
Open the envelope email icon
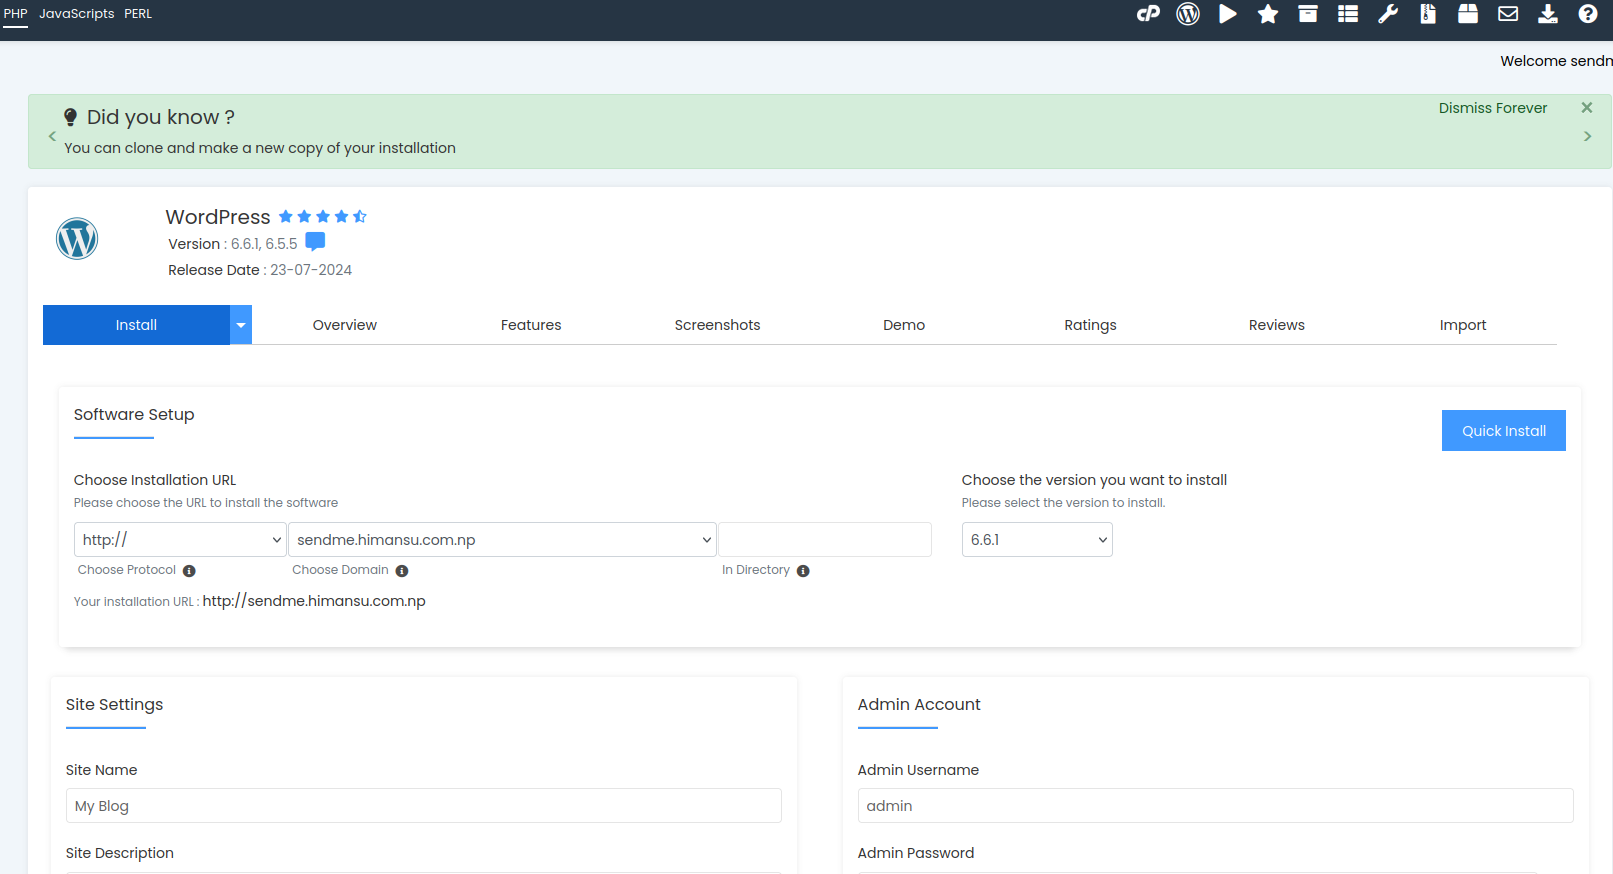[1508, 14]
